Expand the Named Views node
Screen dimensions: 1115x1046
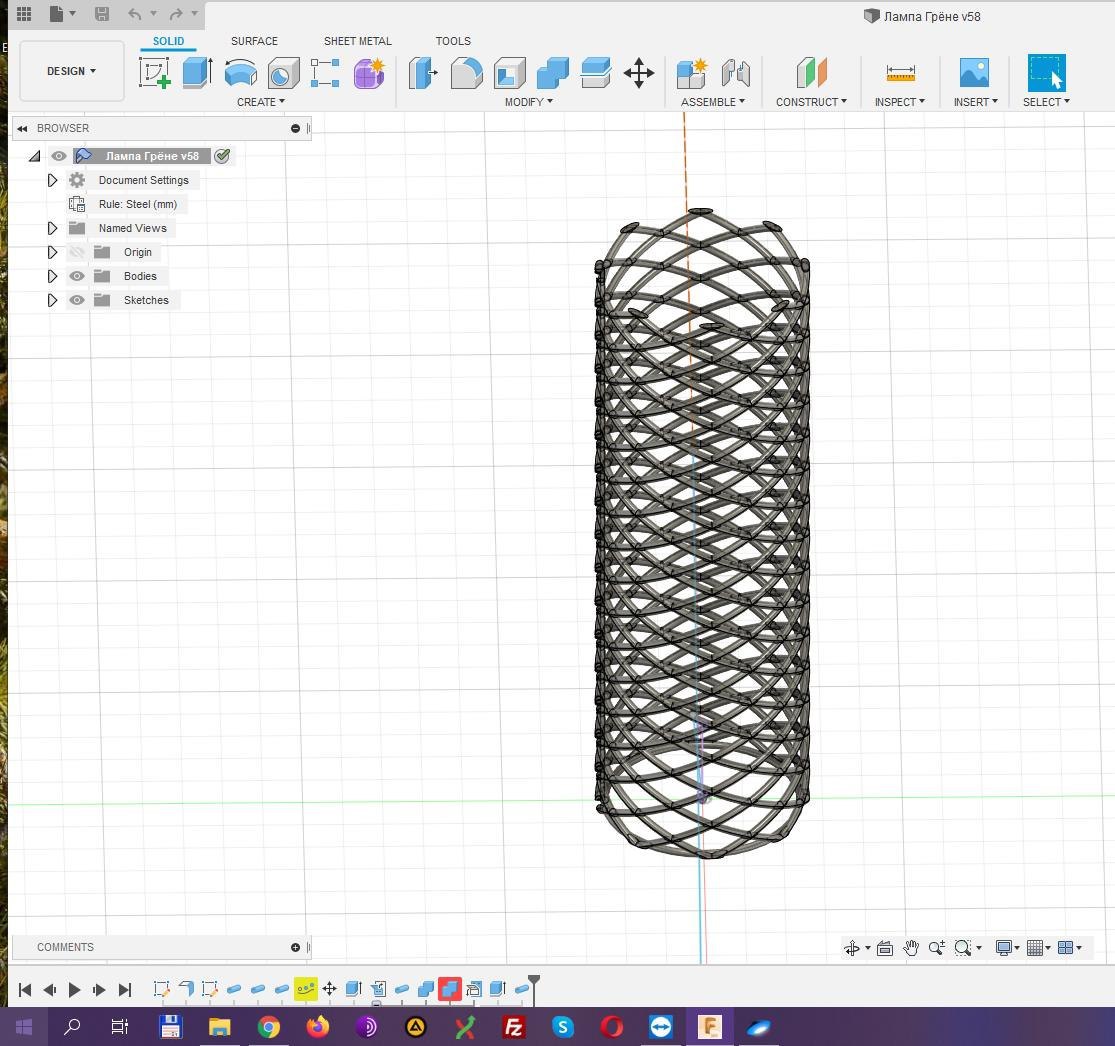[52, 228]
